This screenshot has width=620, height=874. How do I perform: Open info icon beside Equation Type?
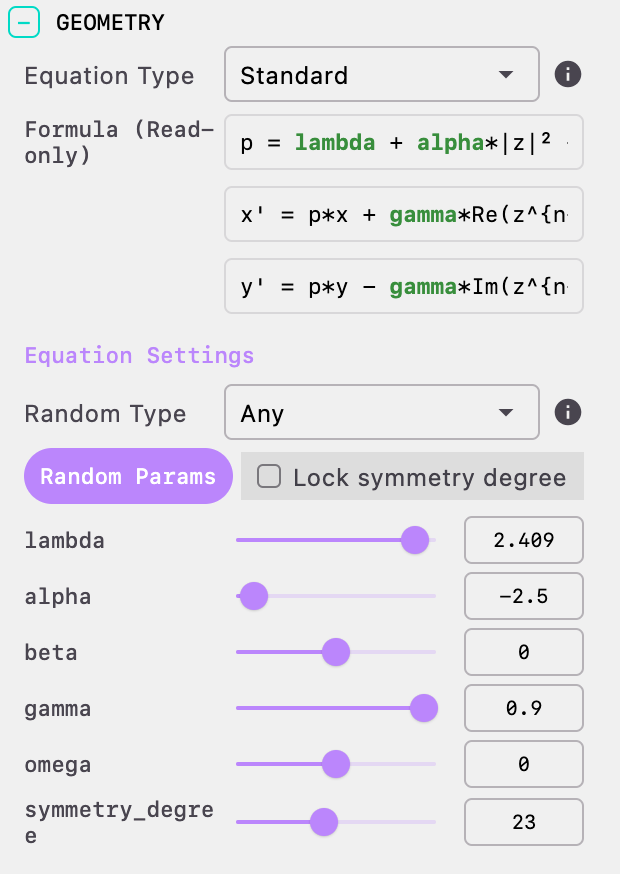[568, 74]
